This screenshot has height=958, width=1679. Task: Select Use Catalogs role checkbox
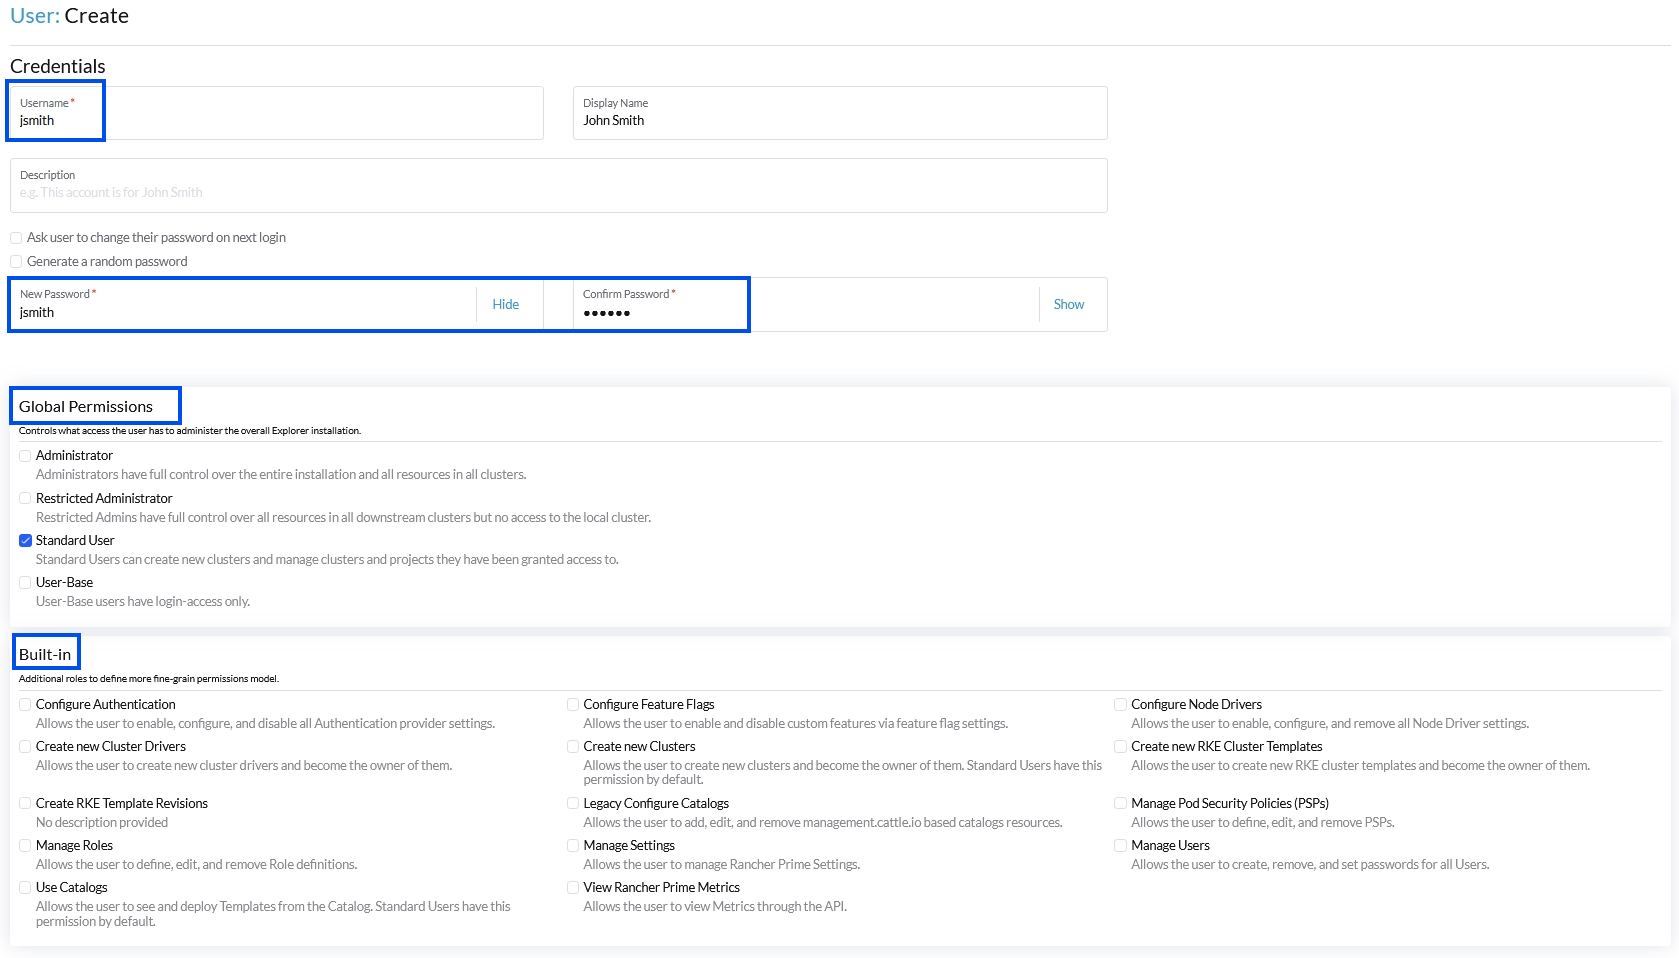point(26,888)
